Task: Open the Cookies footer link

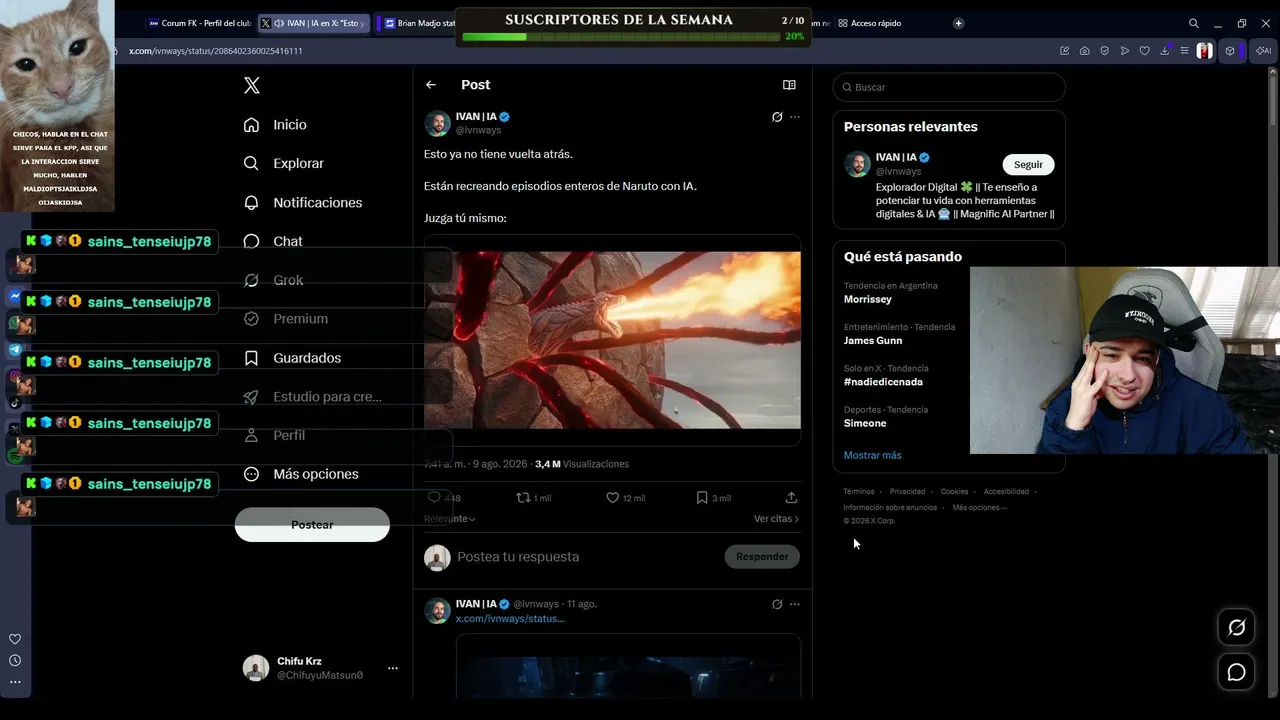Action: pyautogui.click(x=955, y=492)
